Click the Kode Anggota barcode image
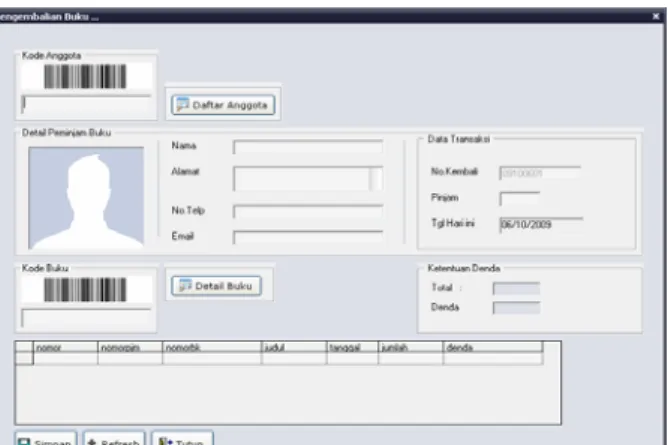 point(86,77)
